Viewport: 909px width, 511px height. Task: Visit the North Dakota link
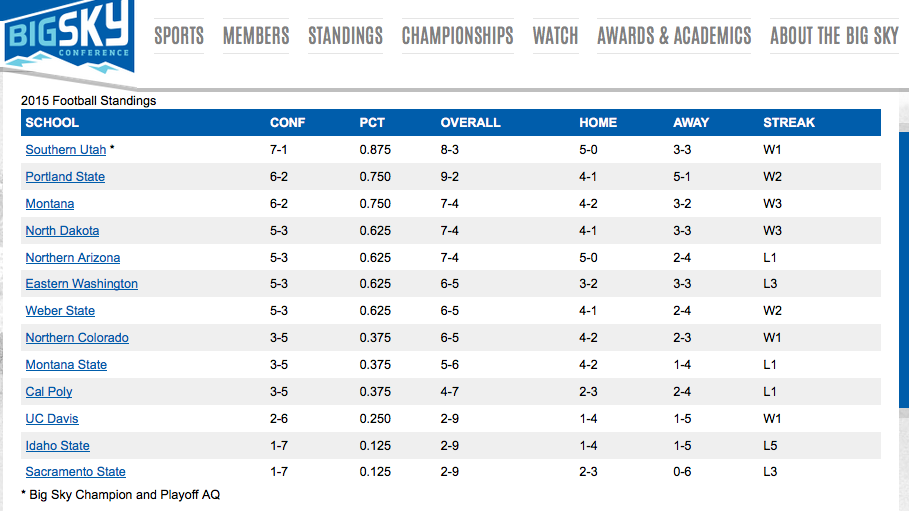coord(62,231)
